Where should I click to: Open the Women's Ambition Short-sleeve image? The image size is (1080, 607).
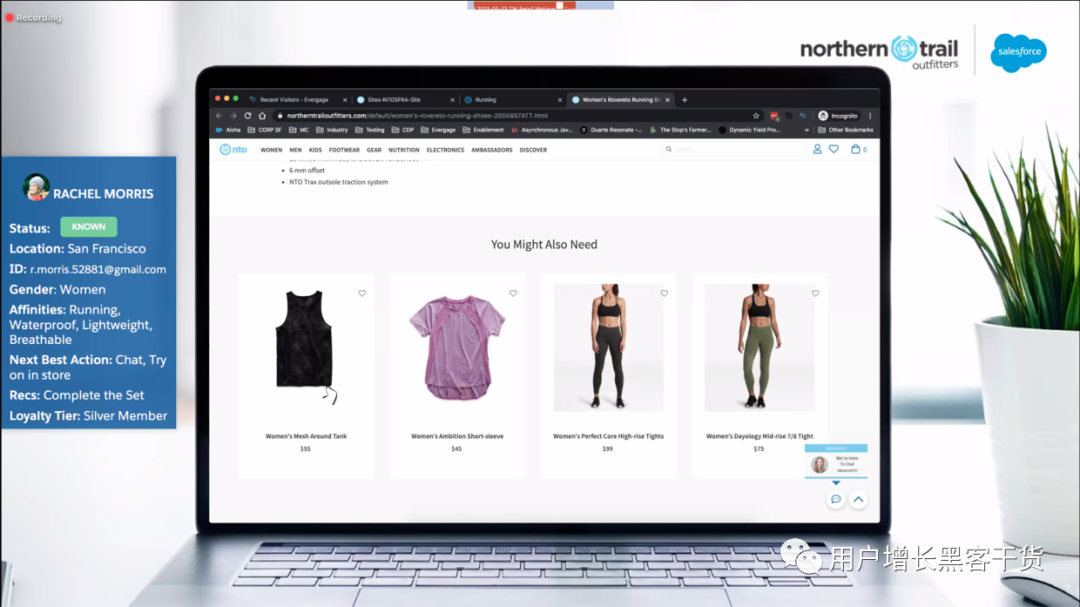pos(457,347)
